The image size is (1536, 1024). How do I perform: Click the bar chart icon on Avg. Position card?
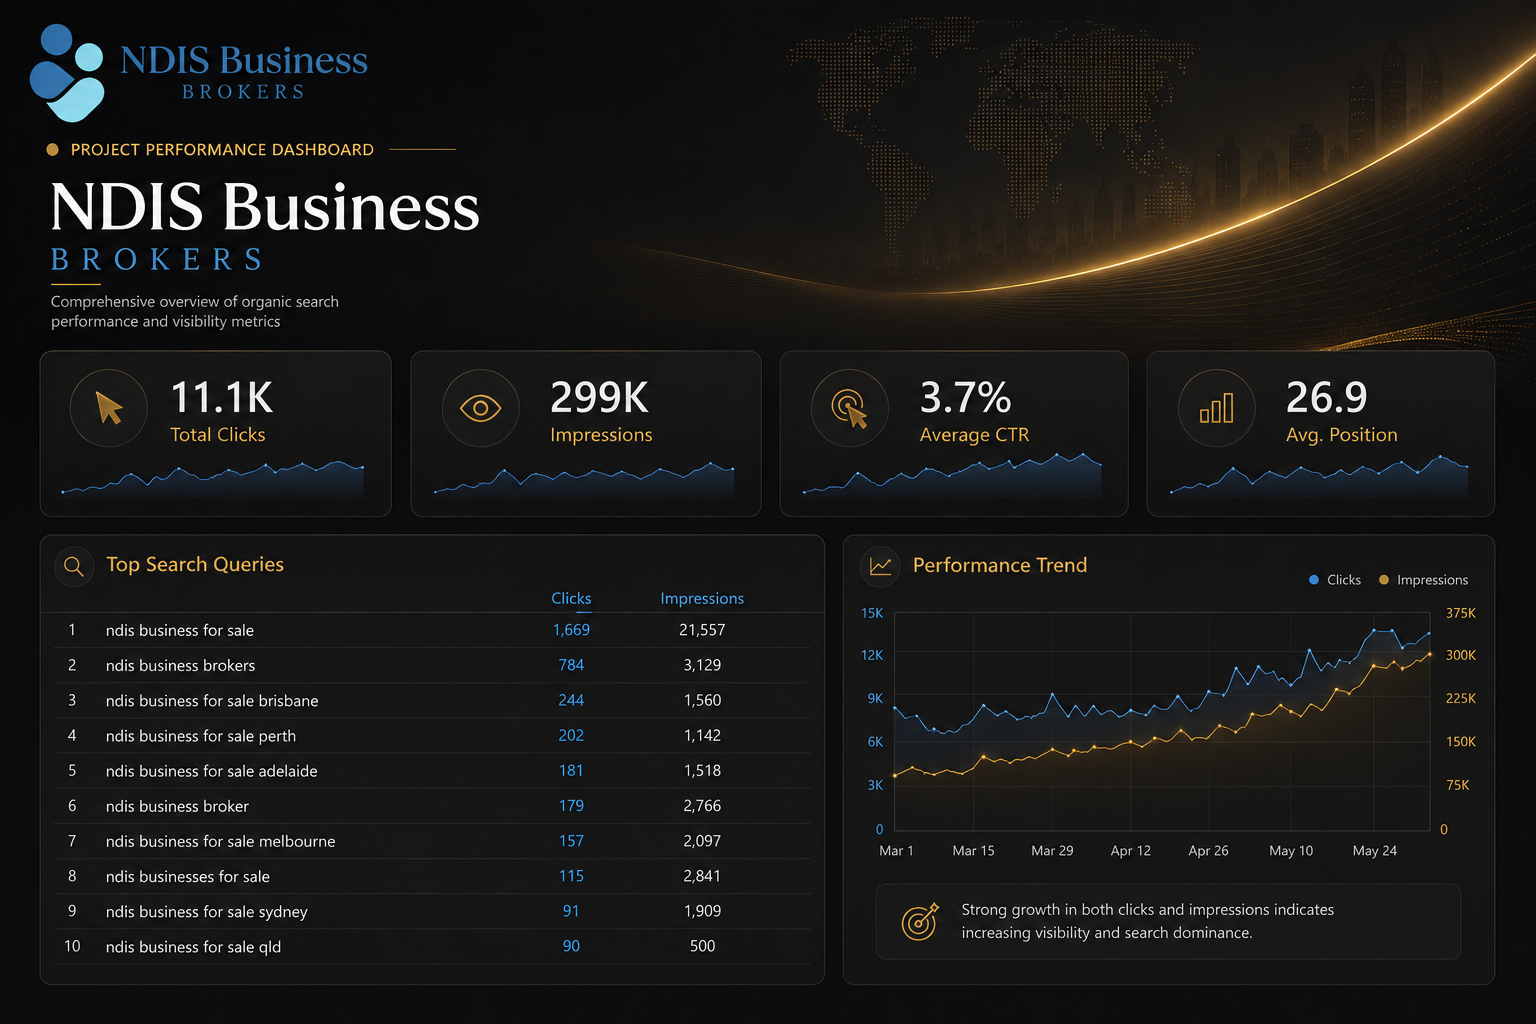tap(1216, 408)
